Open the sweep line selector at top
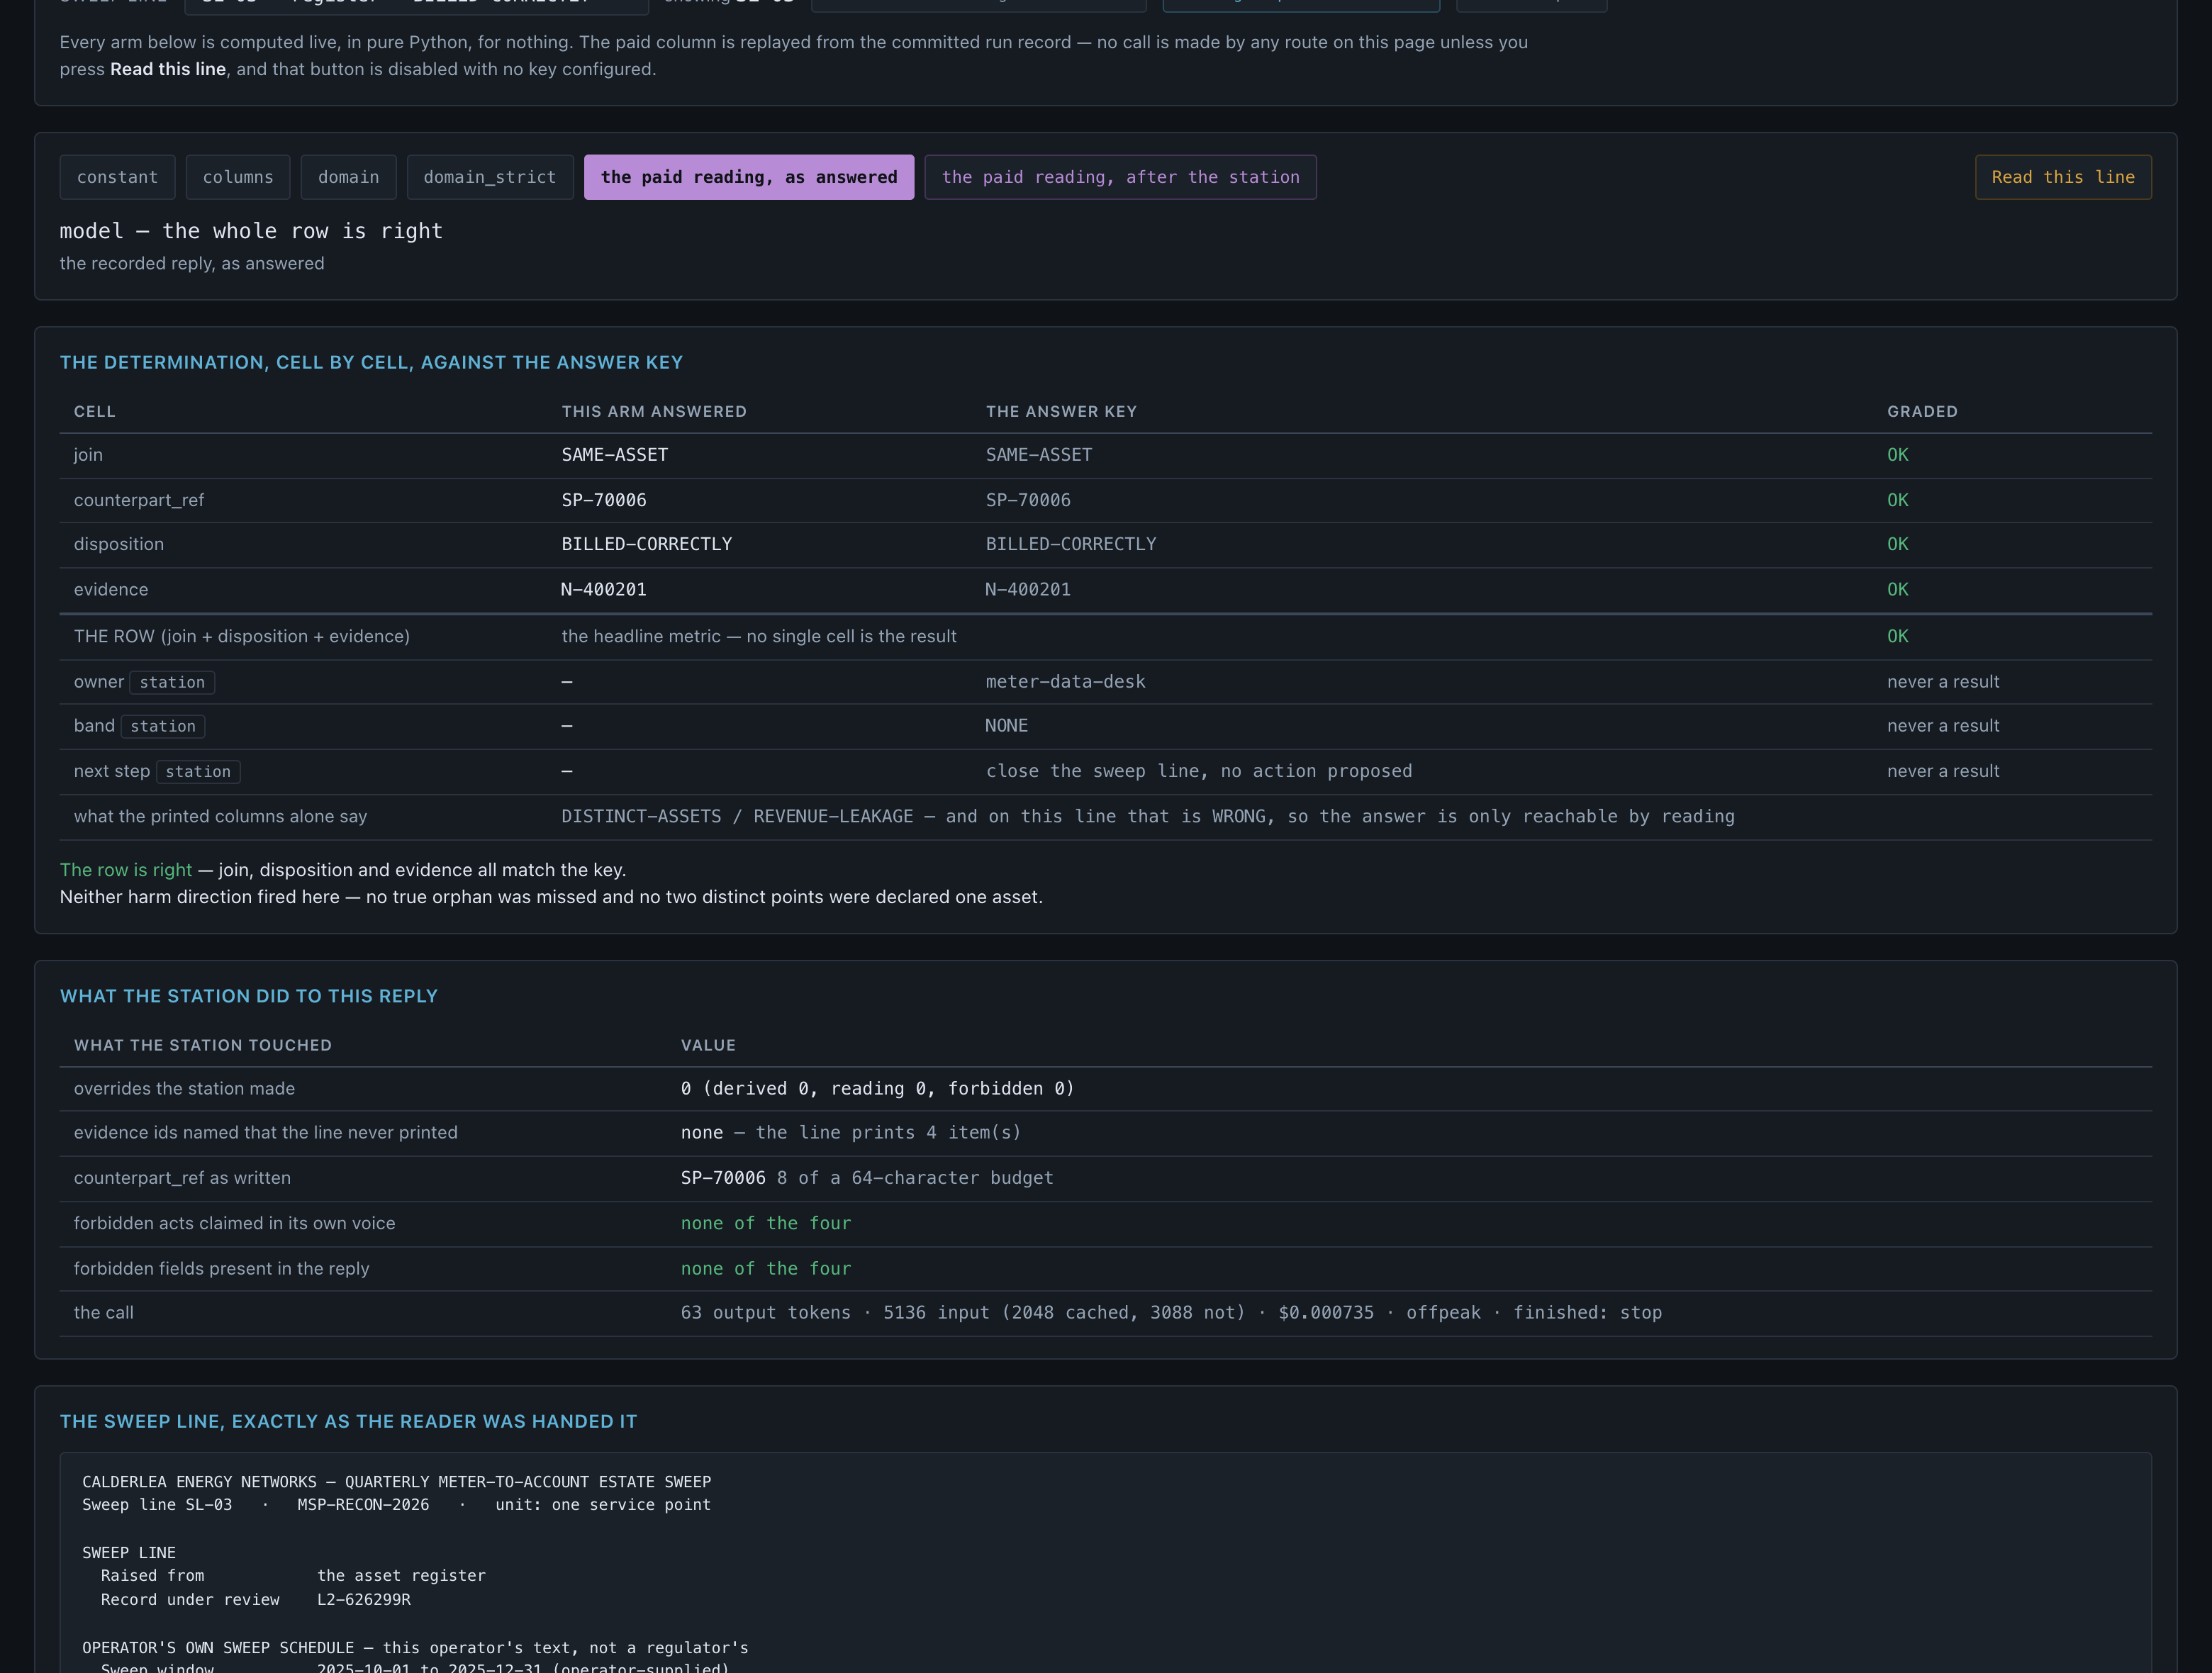The width and height of the screenshot is (2212, 1673). 416,5
